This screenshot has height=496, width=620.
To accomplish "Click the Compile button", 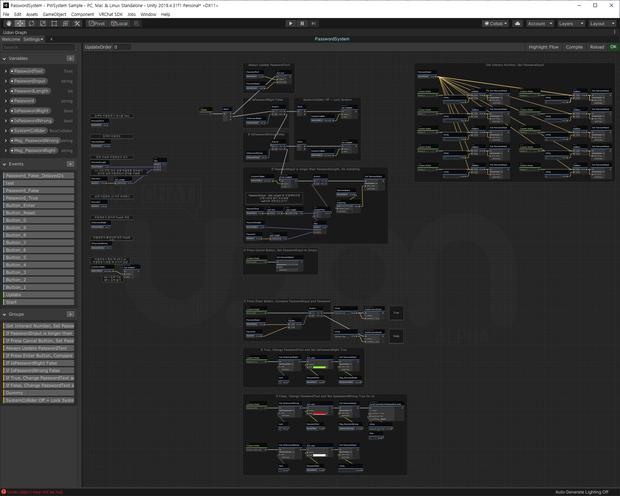I will coord(574,47).
